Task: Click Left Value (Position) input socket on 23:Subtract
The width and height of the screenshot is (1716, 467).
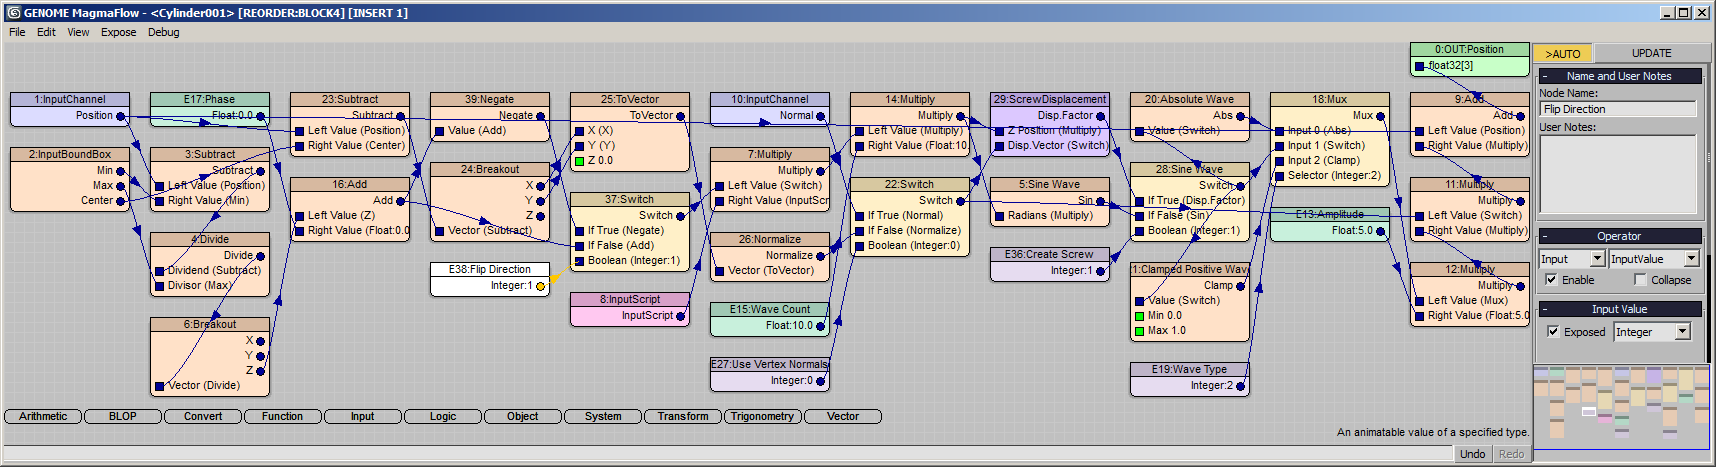Action: [x=299, y=131]
